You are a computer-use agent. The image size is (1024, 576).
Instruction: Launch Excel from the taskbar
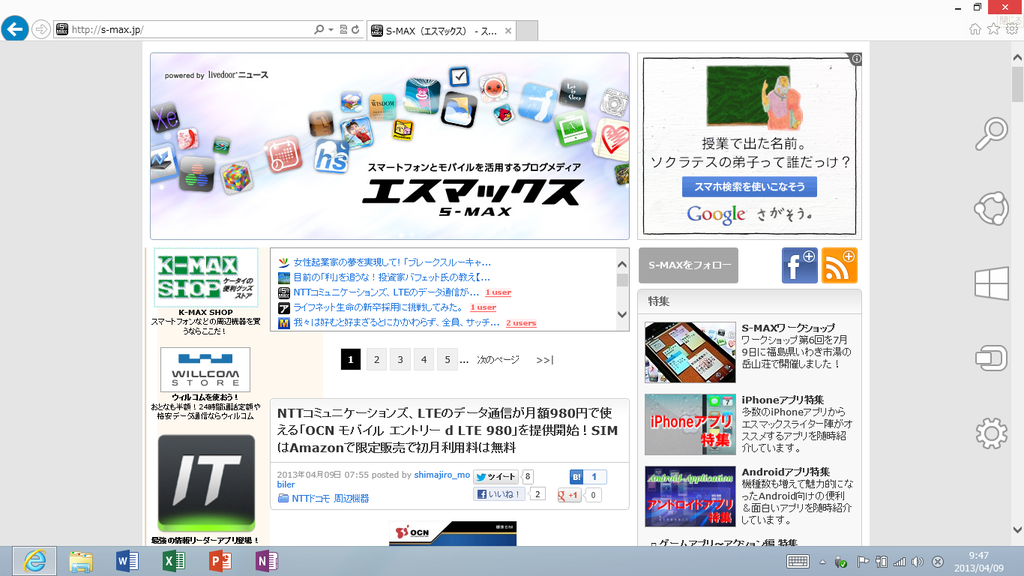(174, 561)
